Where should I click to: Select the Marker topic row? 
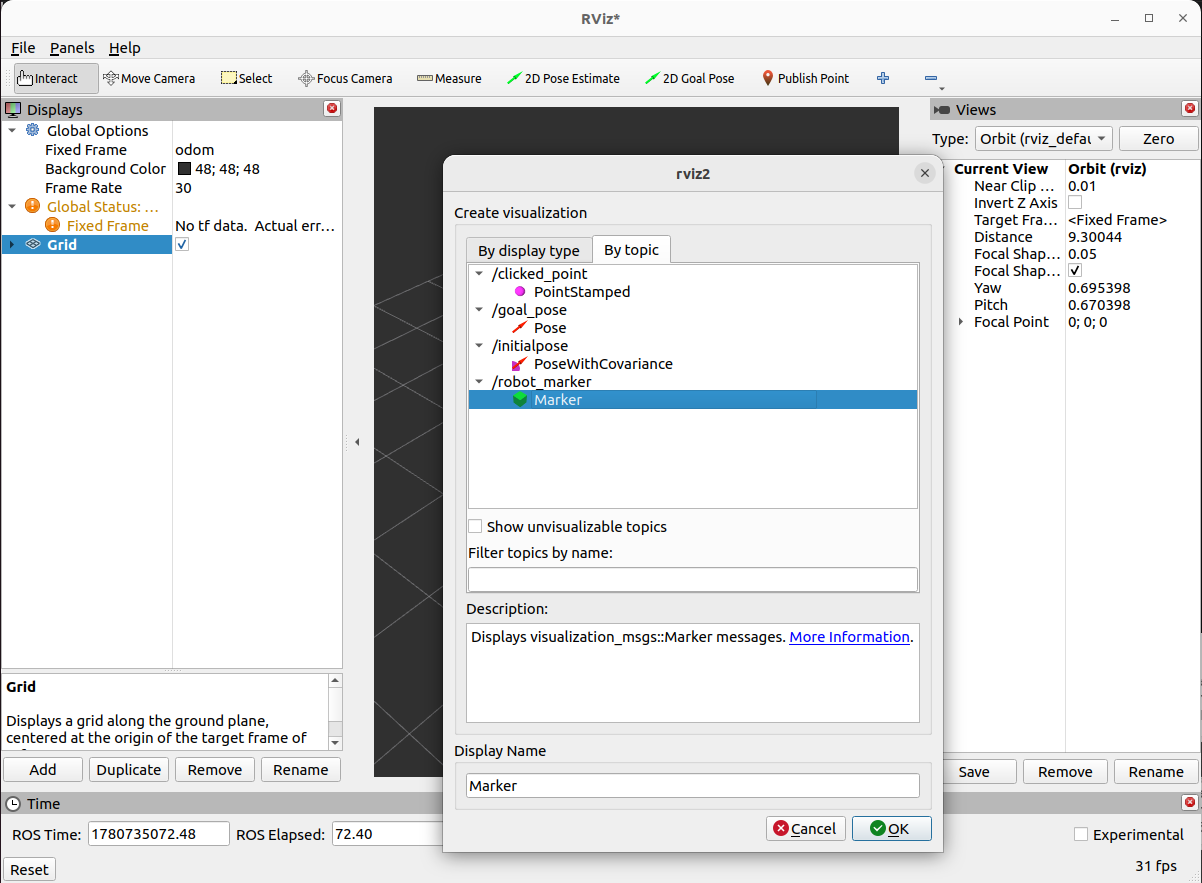coord(693,400)
